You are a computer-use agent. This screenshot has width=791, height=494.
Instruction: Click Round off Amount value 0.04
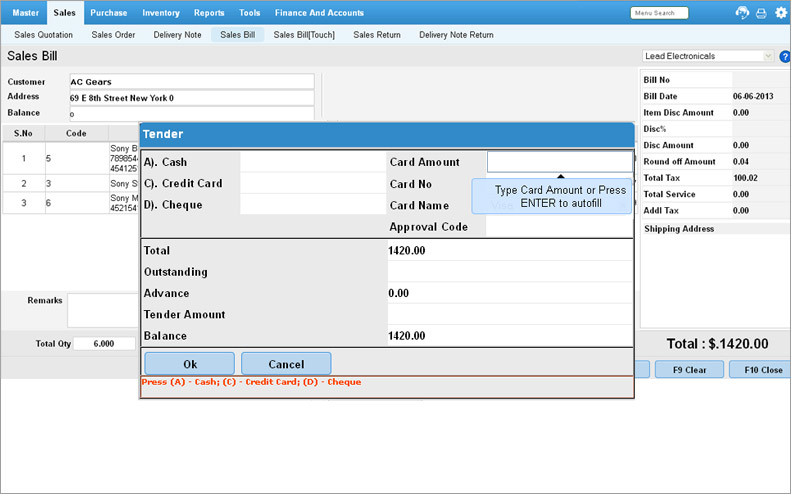click(x=741, y=161)
